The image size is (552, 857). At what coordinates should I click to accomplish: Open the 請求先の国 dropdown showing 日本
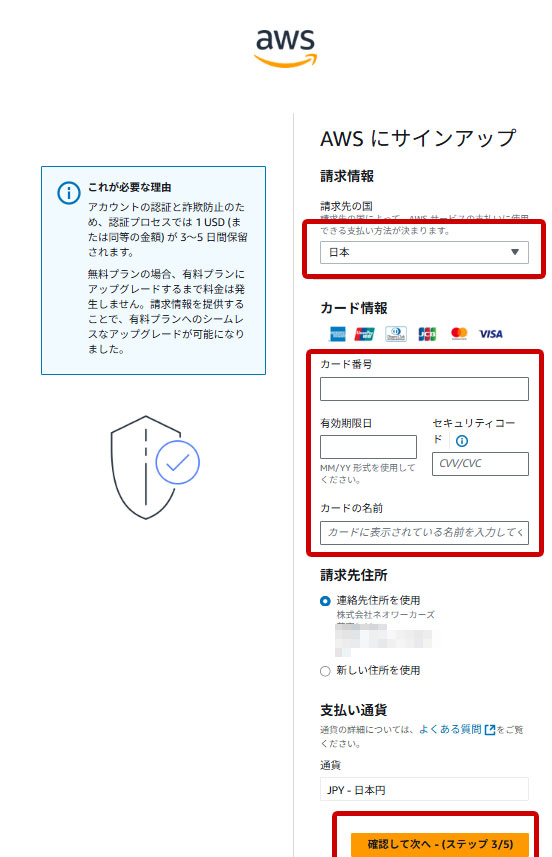click(x=424, y=253)
